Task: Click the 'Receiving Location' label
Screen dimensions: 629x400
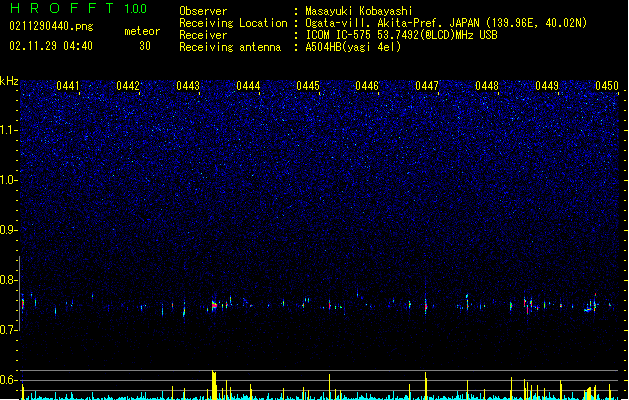Action: 233,23
